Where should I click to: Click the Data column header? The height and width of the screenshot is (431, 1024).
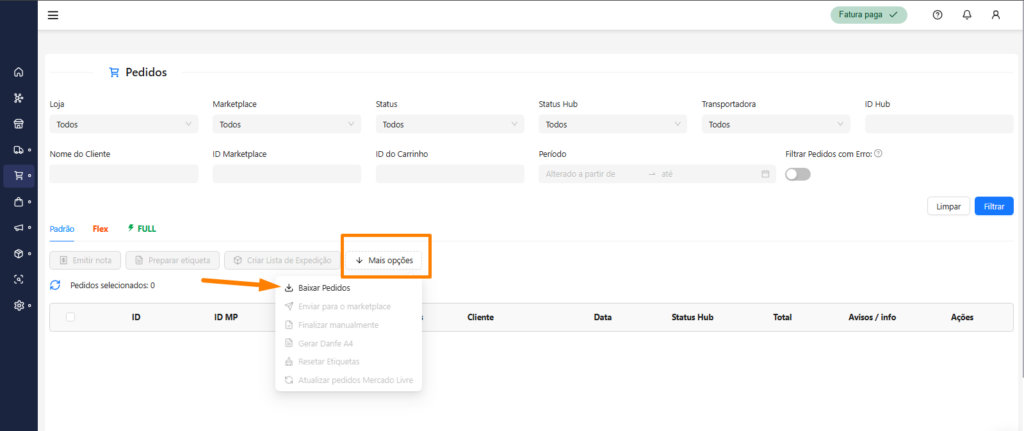pos(603,317)
